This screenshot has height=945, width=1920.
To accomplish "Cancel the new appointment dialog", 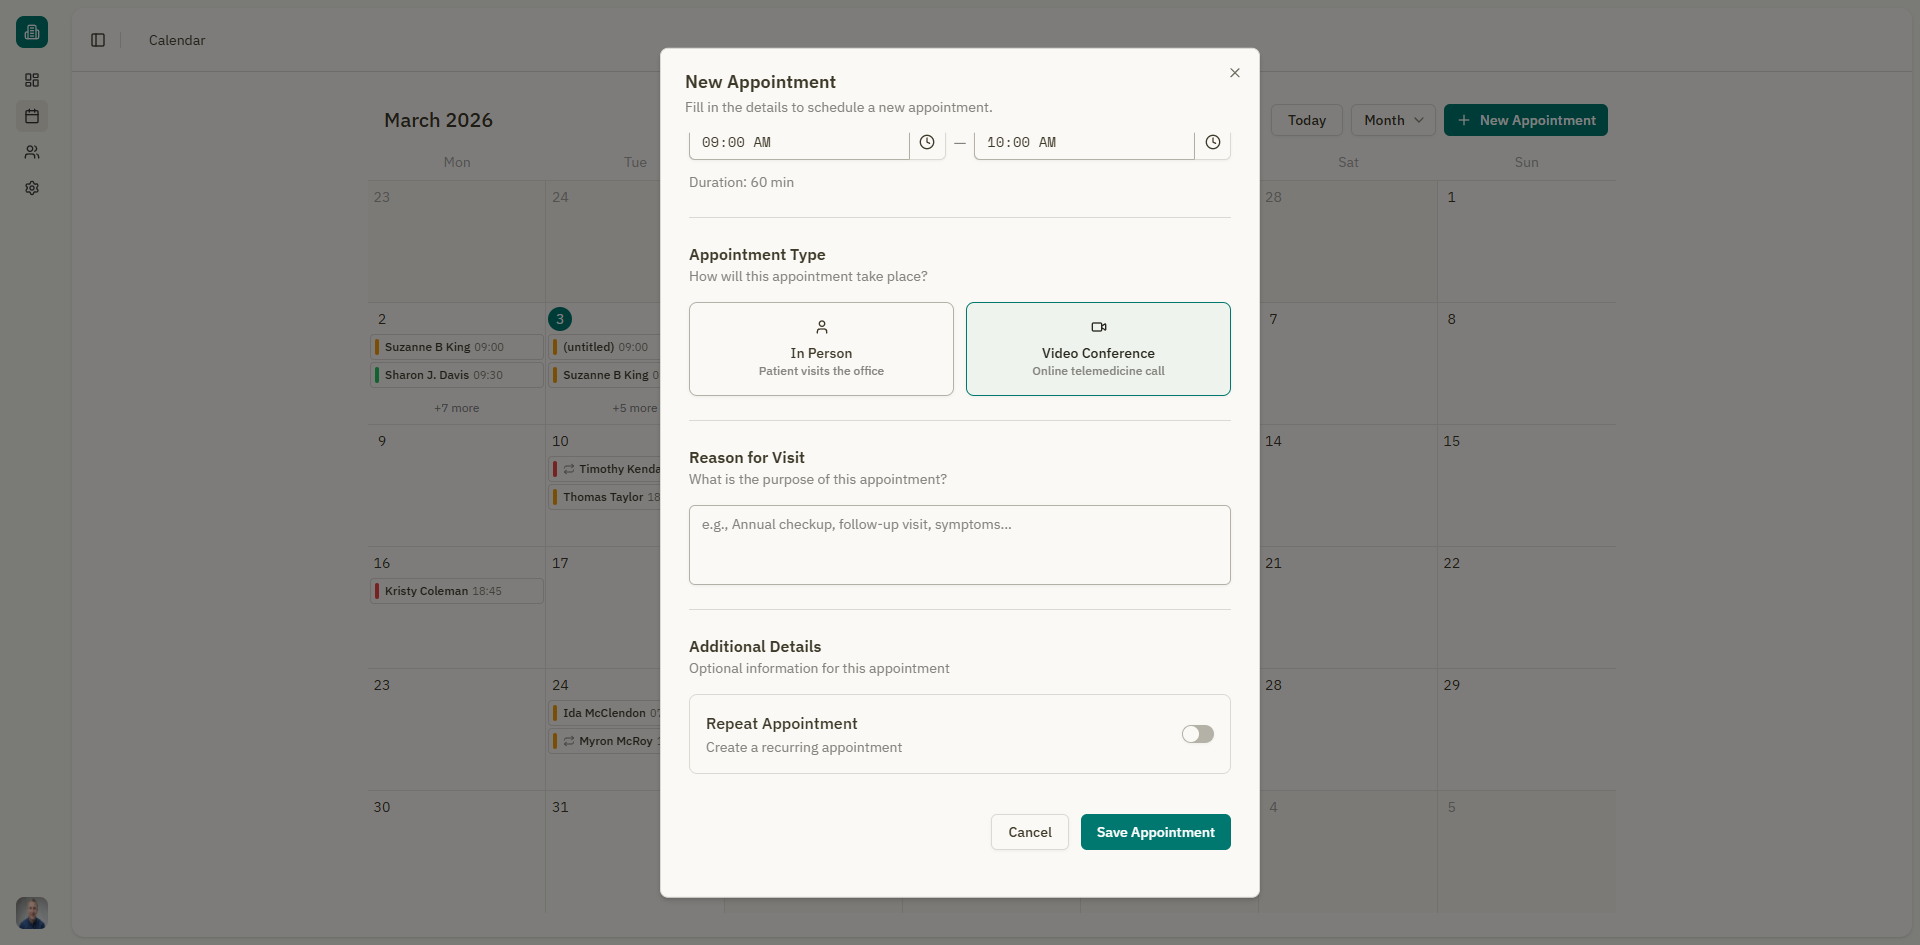I will point(1029,831).
